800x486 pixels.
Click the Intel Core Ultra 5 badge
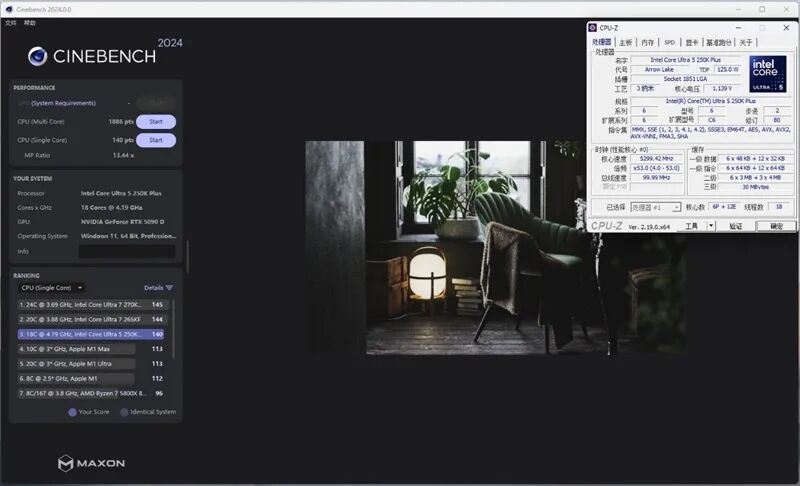[x=767, y=75]
